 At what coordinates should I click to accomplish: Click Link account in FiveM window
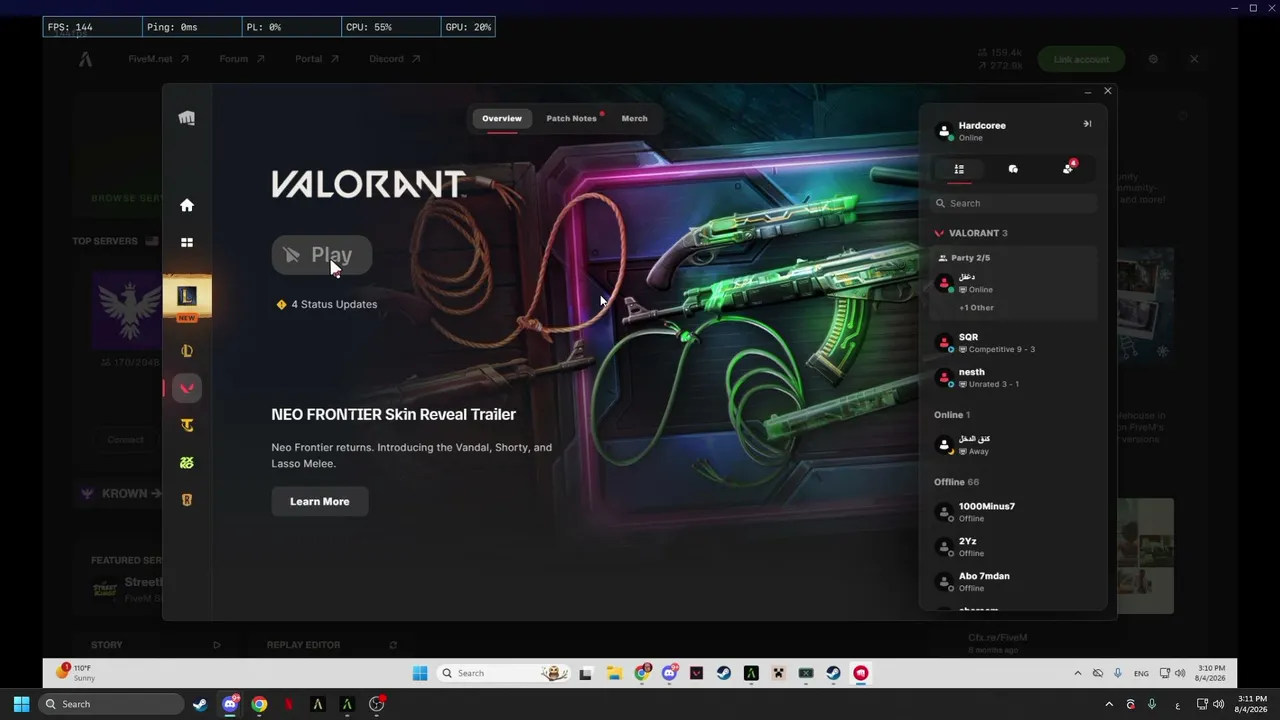coord(1081,59)
